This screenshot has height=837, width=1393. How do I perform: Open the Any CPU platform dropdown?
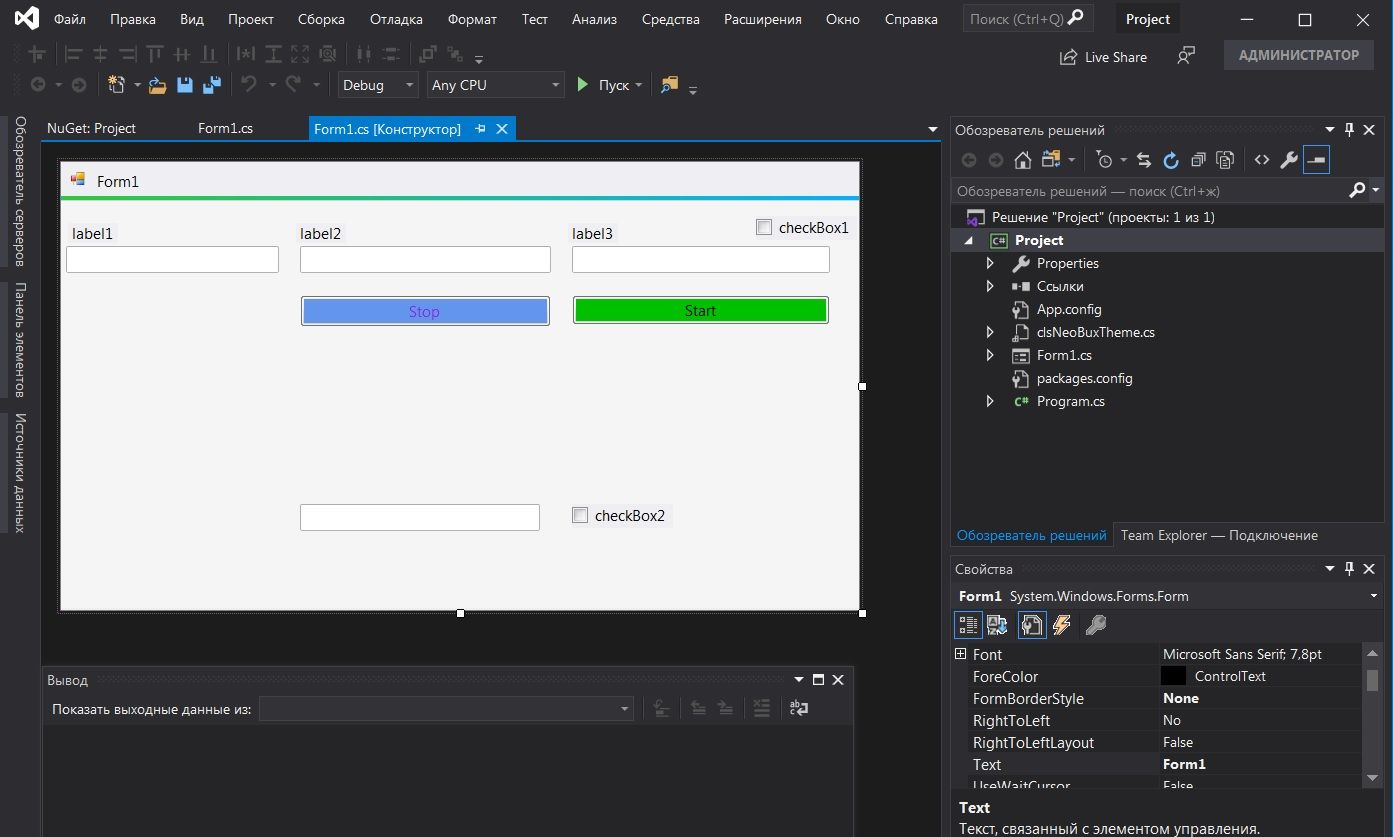[x=495, y=85]
